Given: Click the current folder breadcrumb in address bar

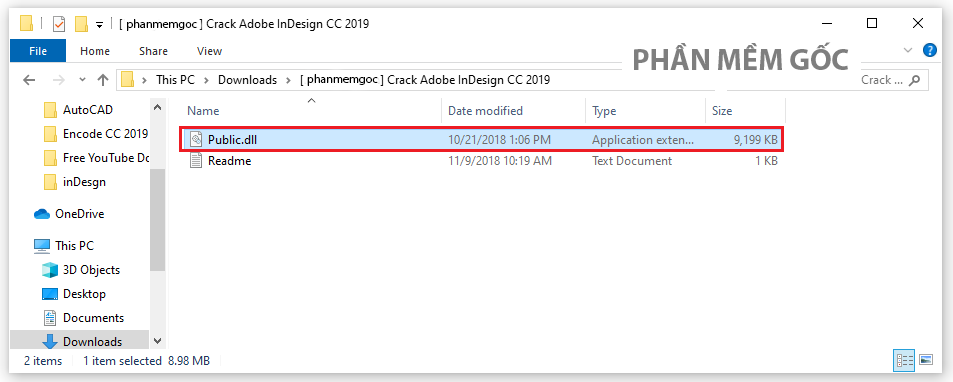Looking at the screenshot, I should pyautogui.click(x=425, y=80).
